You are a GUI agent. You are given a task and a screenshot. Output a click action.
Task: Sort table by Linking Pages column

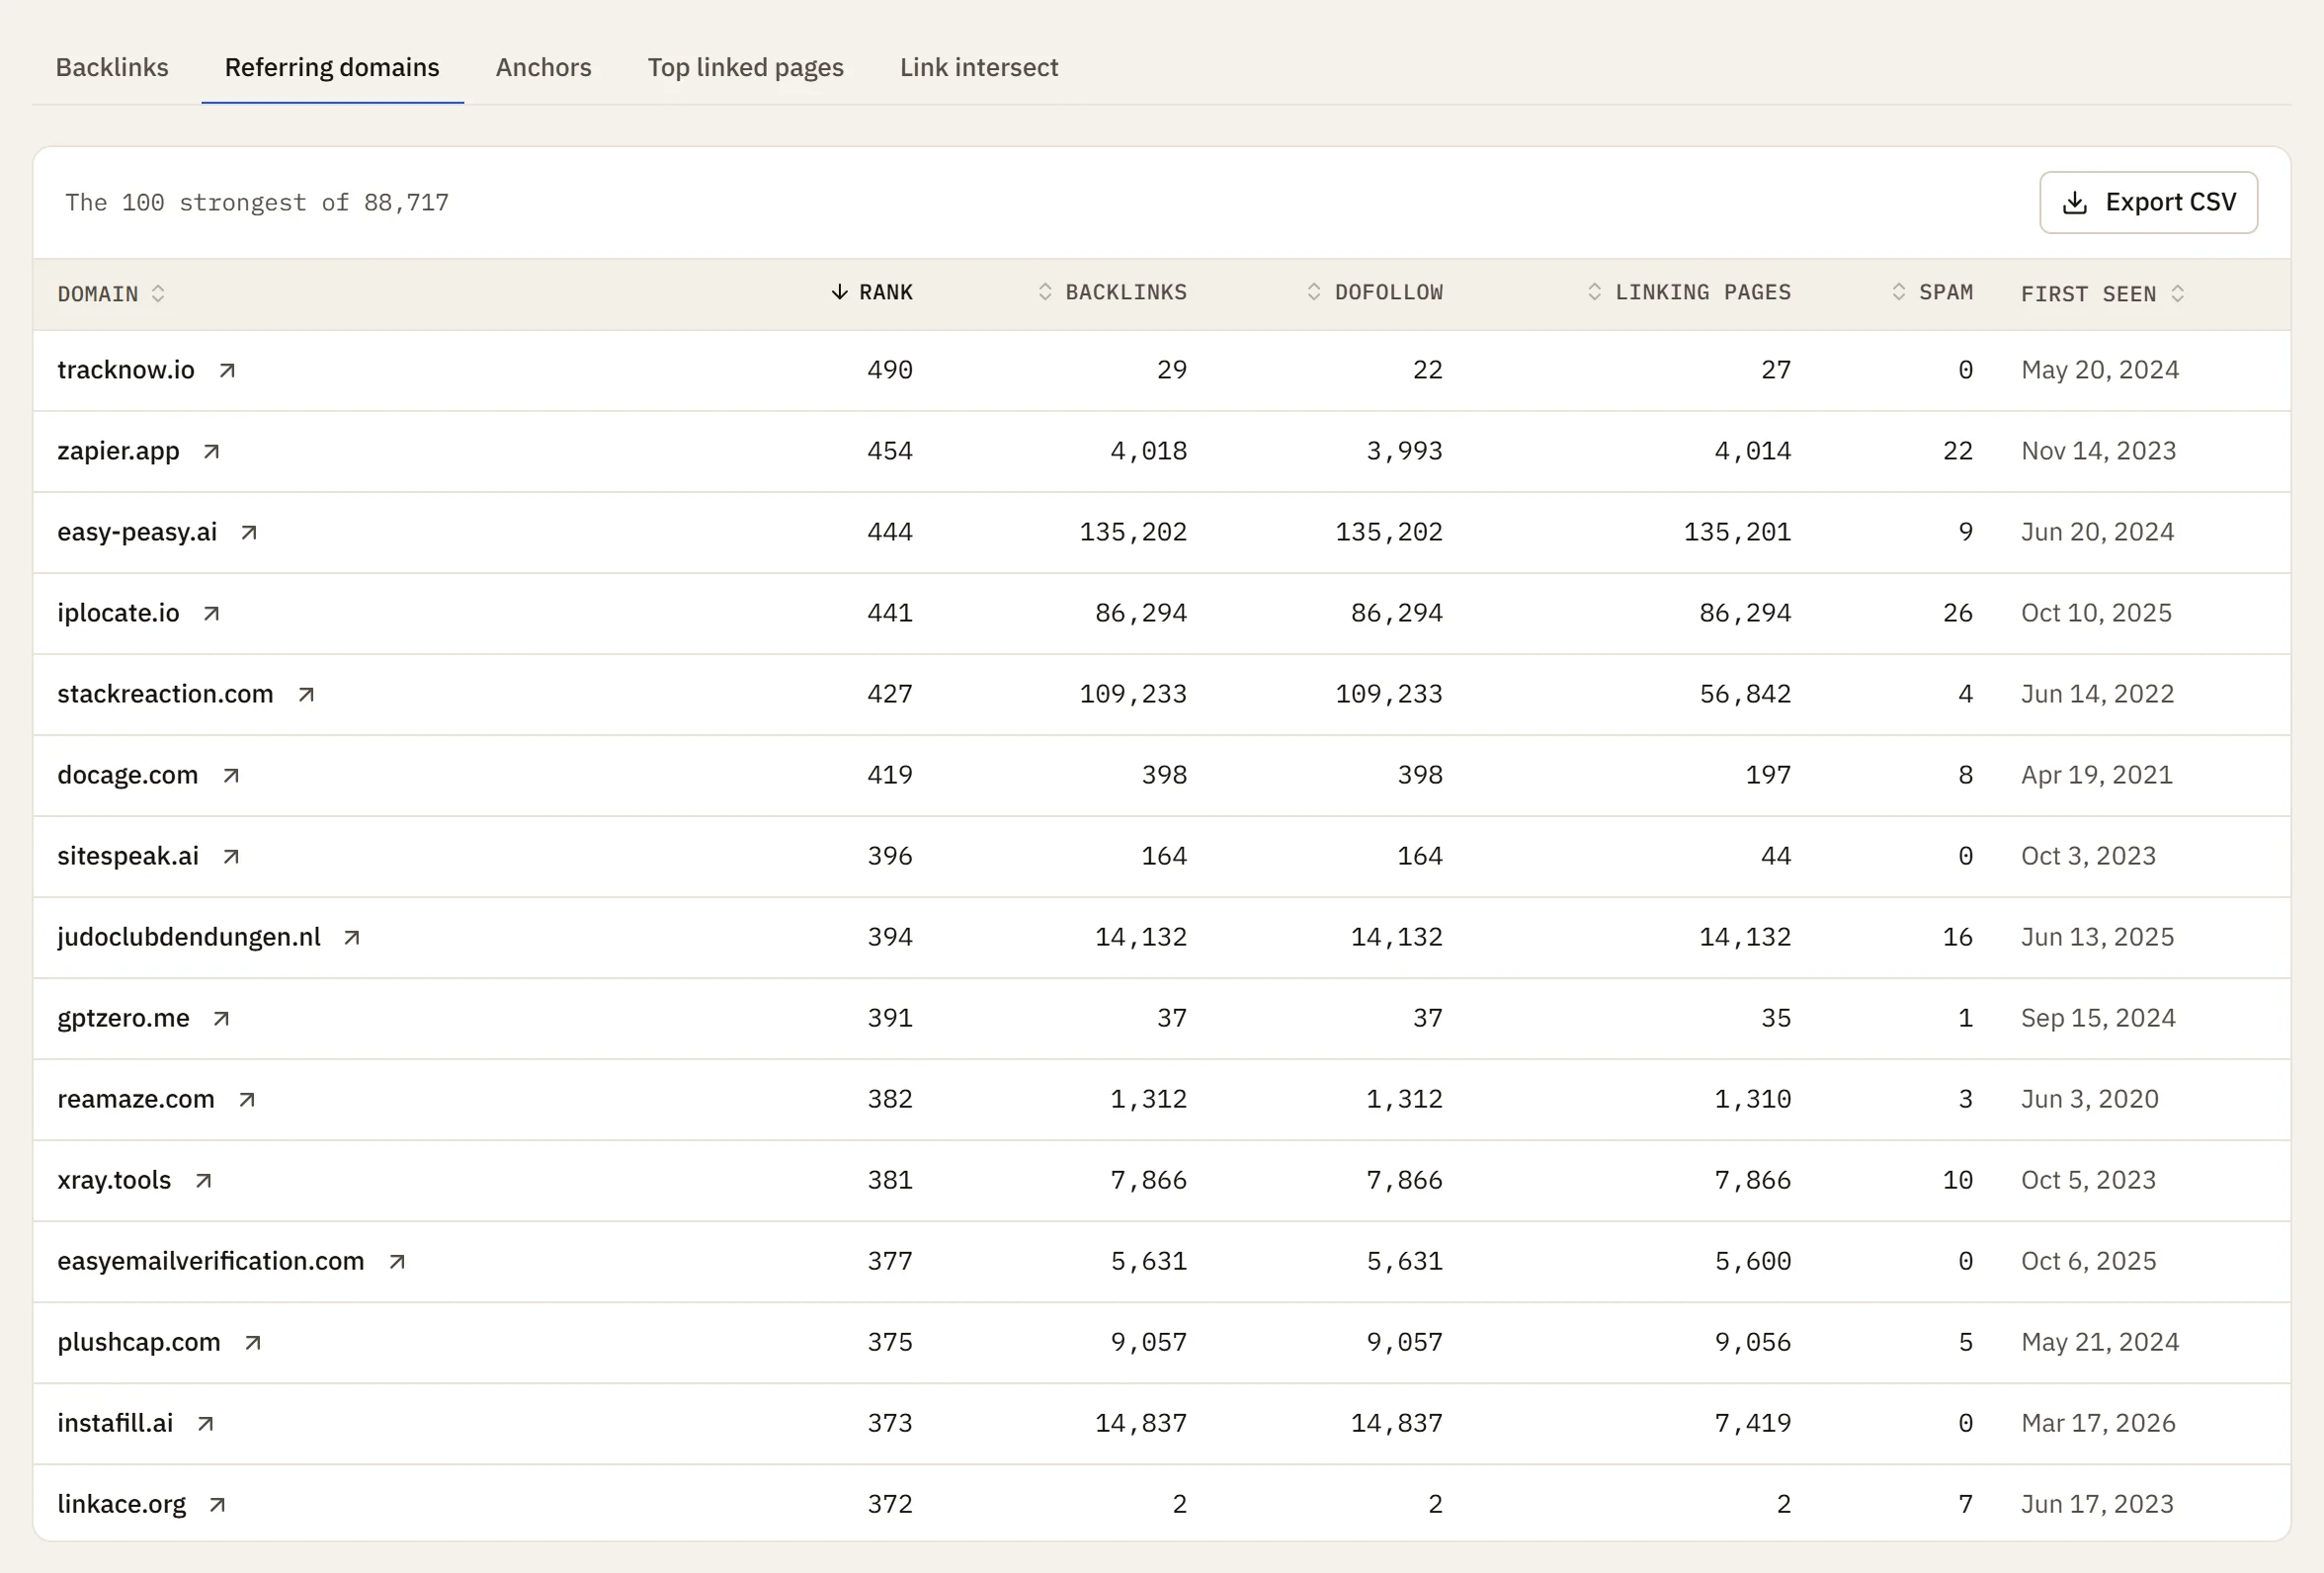[x=1689, y=292]
